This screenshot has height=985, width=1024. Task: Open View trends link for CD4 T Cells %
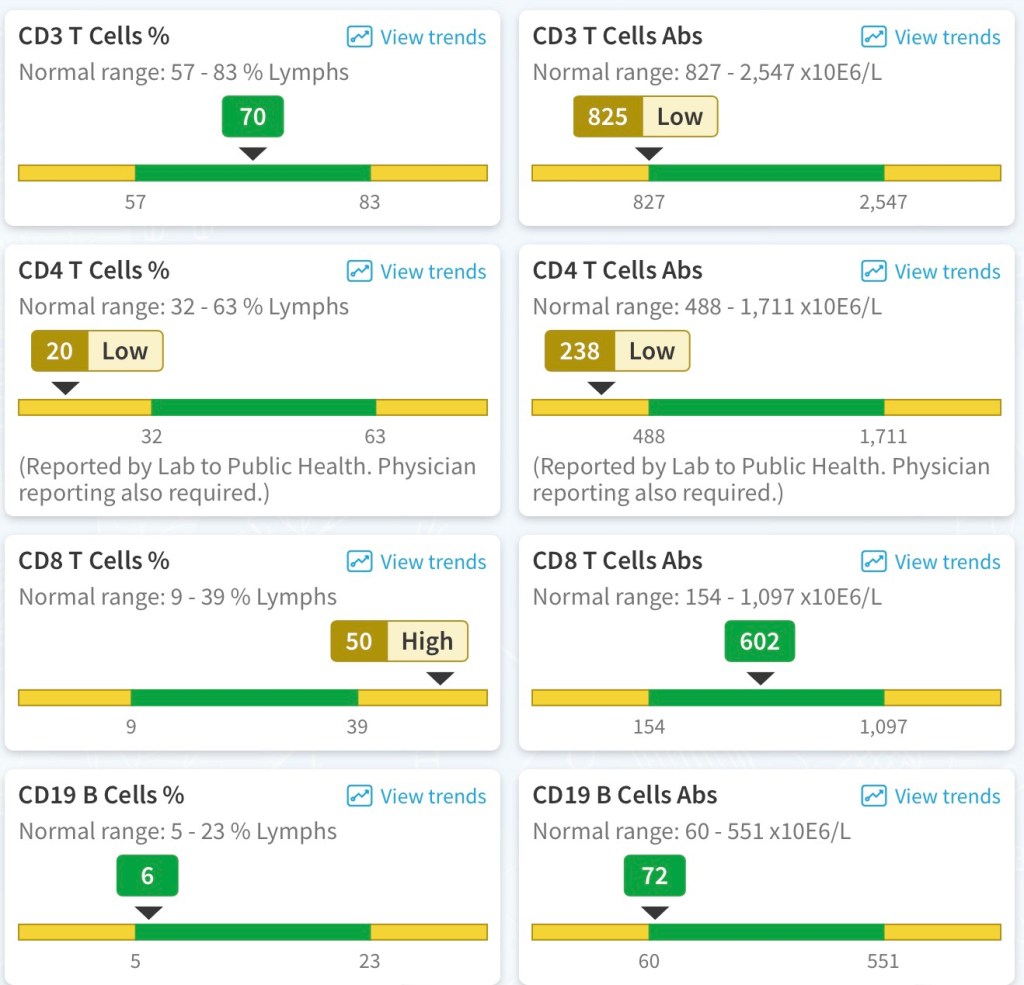[433, 271]
